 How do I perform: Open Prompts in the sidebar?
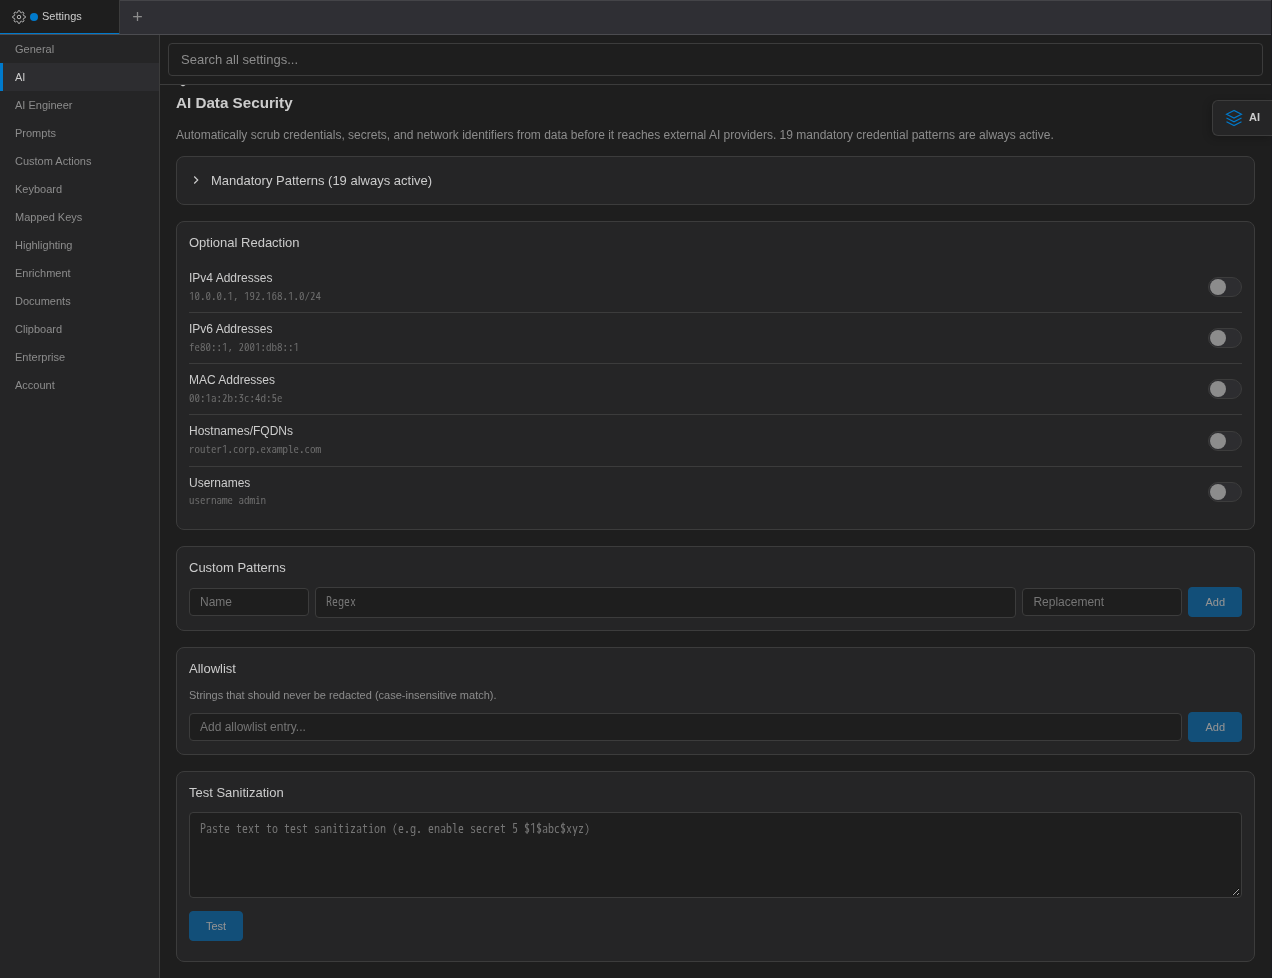(79, 133)
